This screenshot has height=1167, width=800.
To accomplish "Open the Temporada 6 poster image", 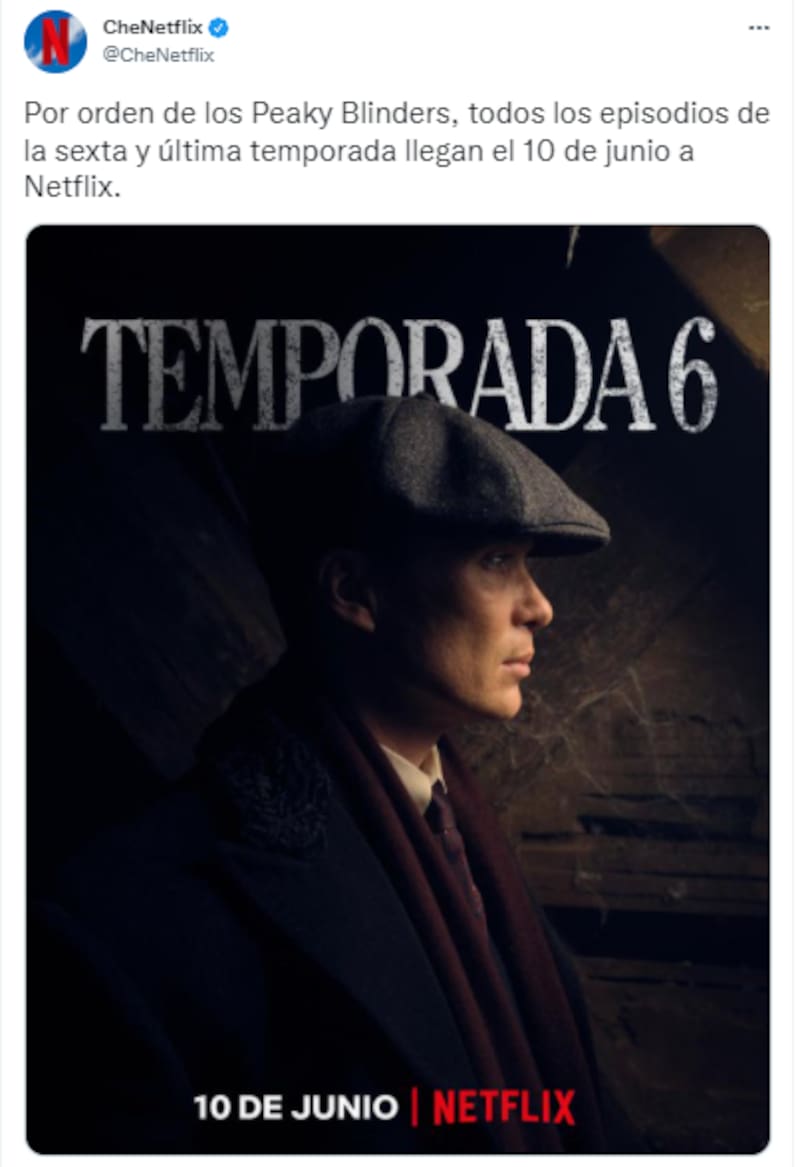I will coord(398,689).
